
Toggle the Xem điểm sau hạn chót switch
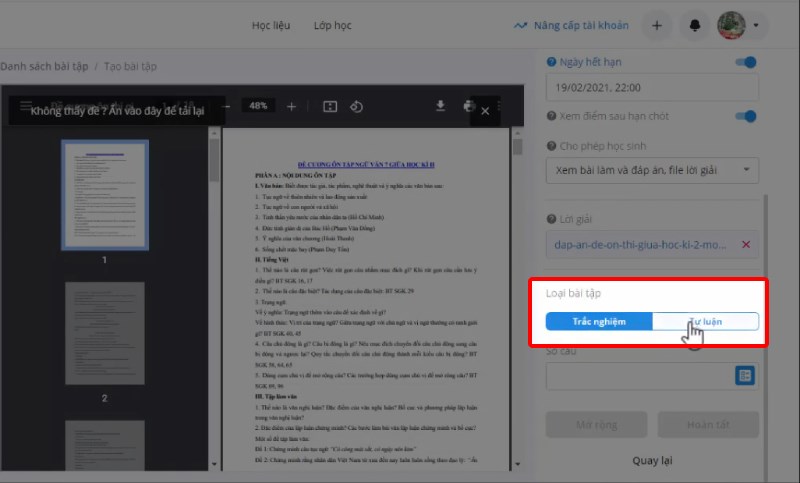click(746, 116)
